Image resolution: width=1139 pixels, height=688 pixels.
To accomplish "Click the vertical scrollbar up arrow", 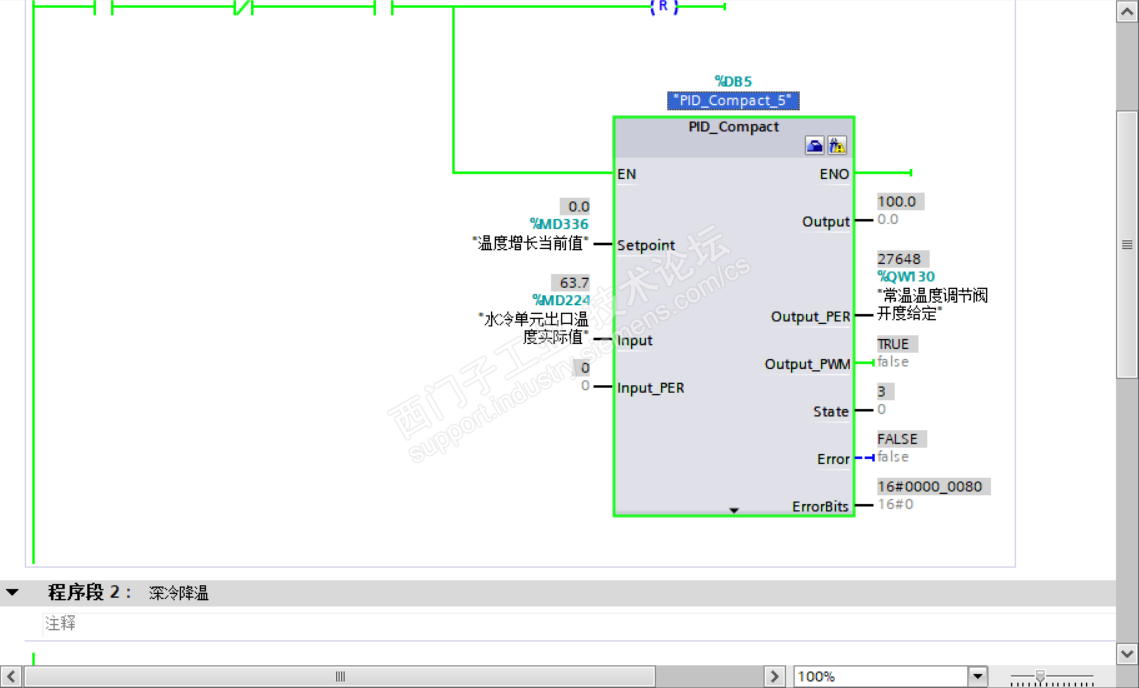I will [x=1127, y=11].
